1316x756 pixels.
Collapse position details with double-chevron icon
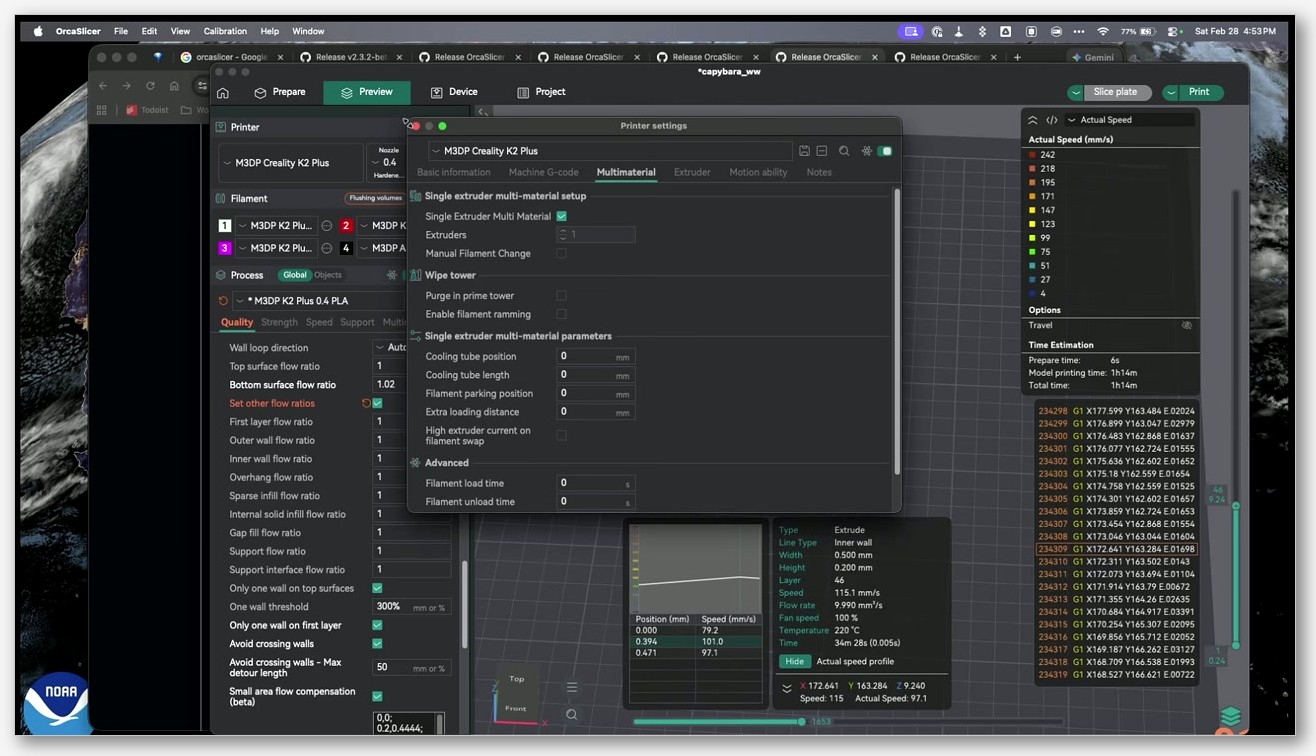coord(787,689)
